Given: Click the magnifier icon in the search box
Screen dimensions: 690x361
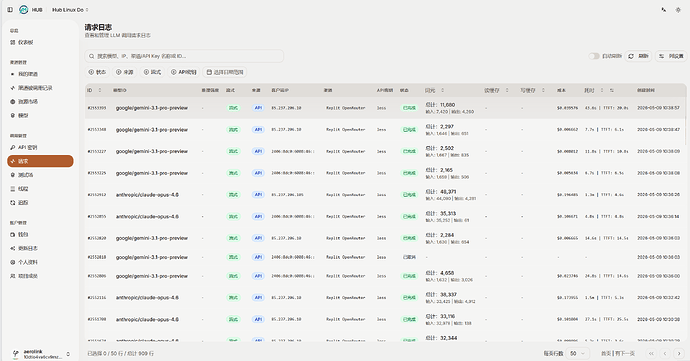Looking at the screenshot, I should point(92,56).
